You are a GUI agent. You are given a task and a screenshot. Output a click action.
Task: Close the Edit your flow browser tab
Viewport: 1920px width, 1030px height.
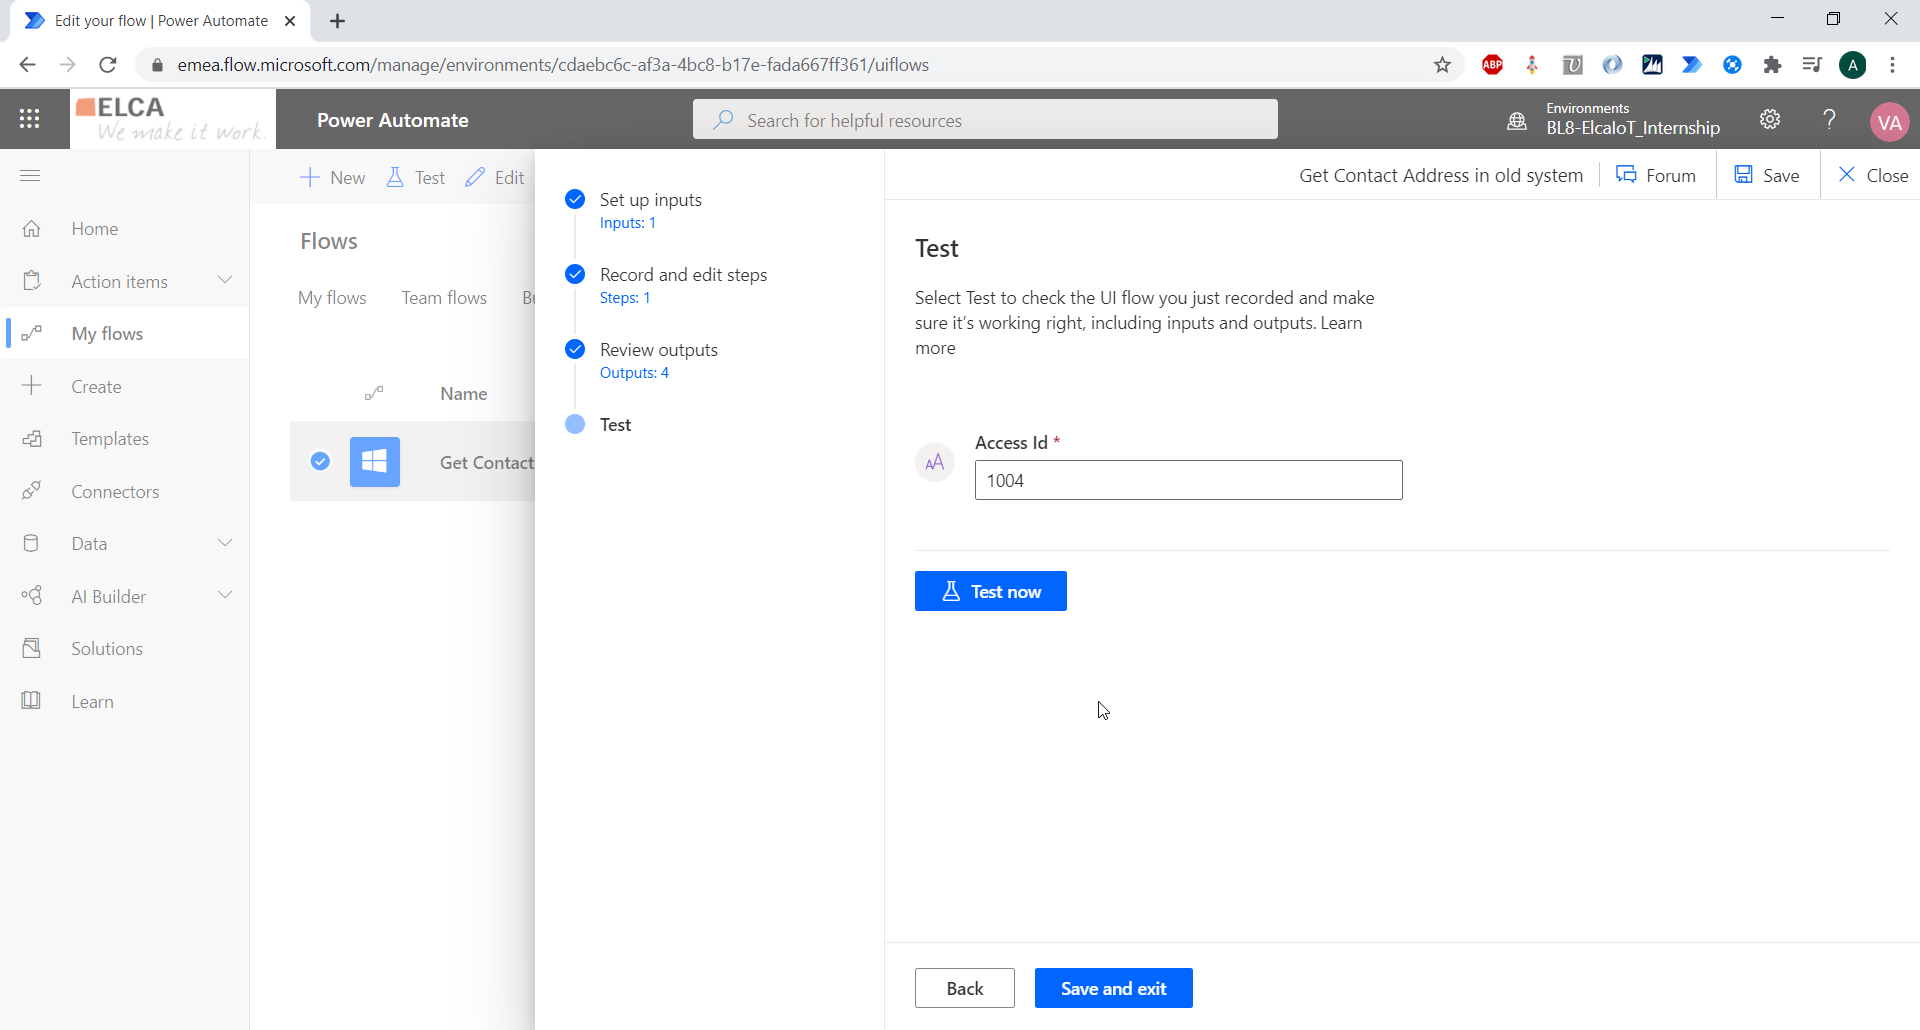pos(290,21)
